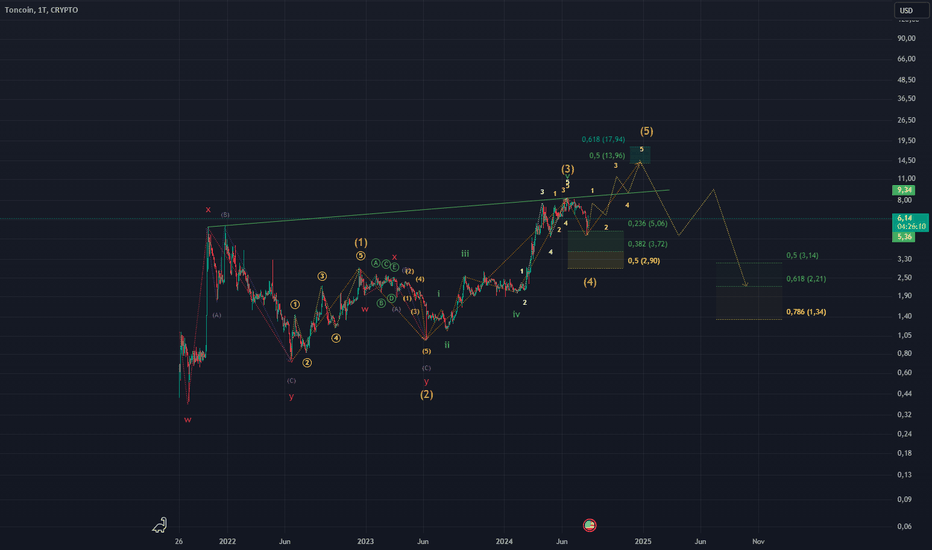Select the 5,36 price label
Viewport: 932px width, 550px height.
tap(904, 237)
